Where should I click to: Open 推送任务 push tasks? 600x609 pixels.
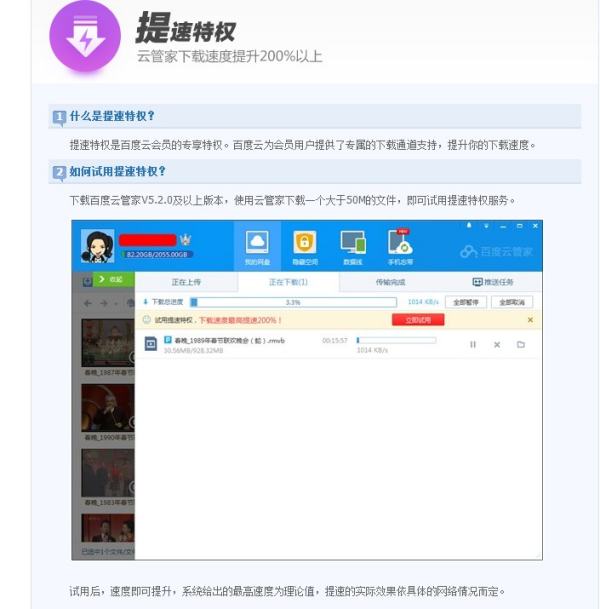(493, 282)
